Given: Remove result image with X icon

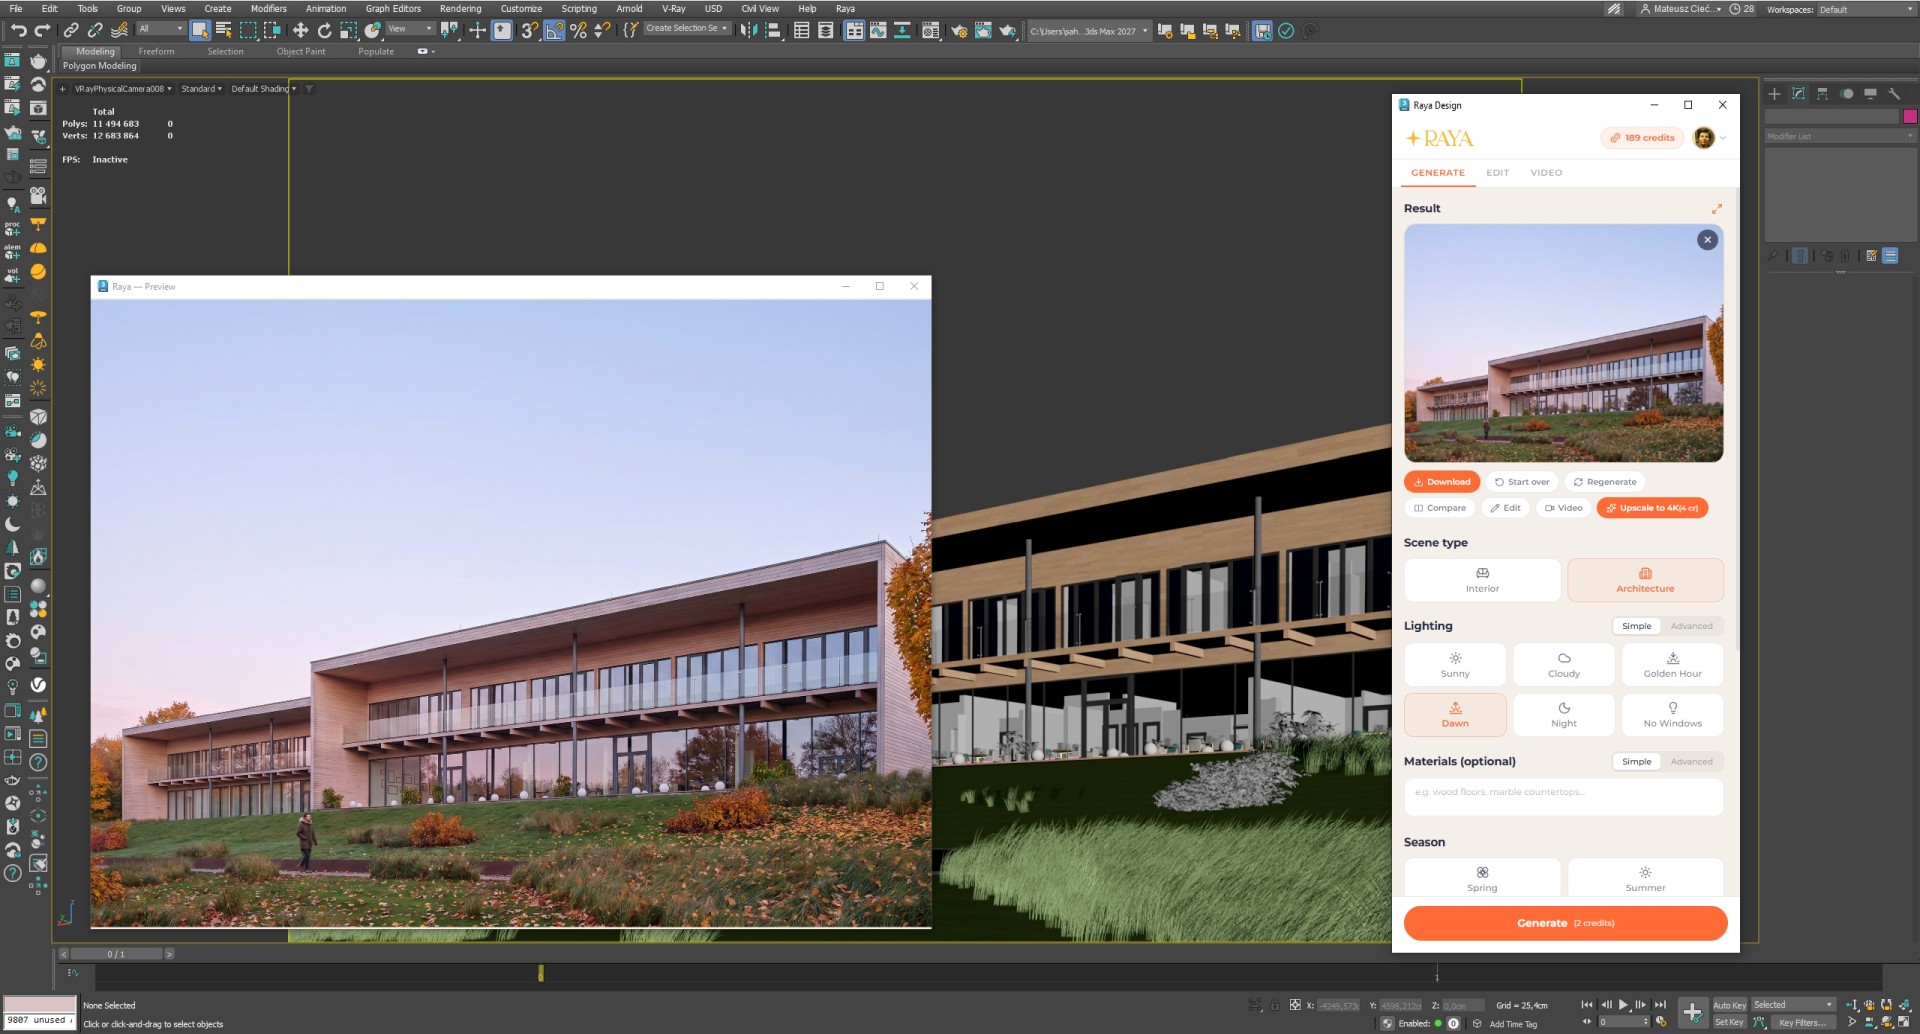Looking at the screenshot, I should (x=1707, y=240).
